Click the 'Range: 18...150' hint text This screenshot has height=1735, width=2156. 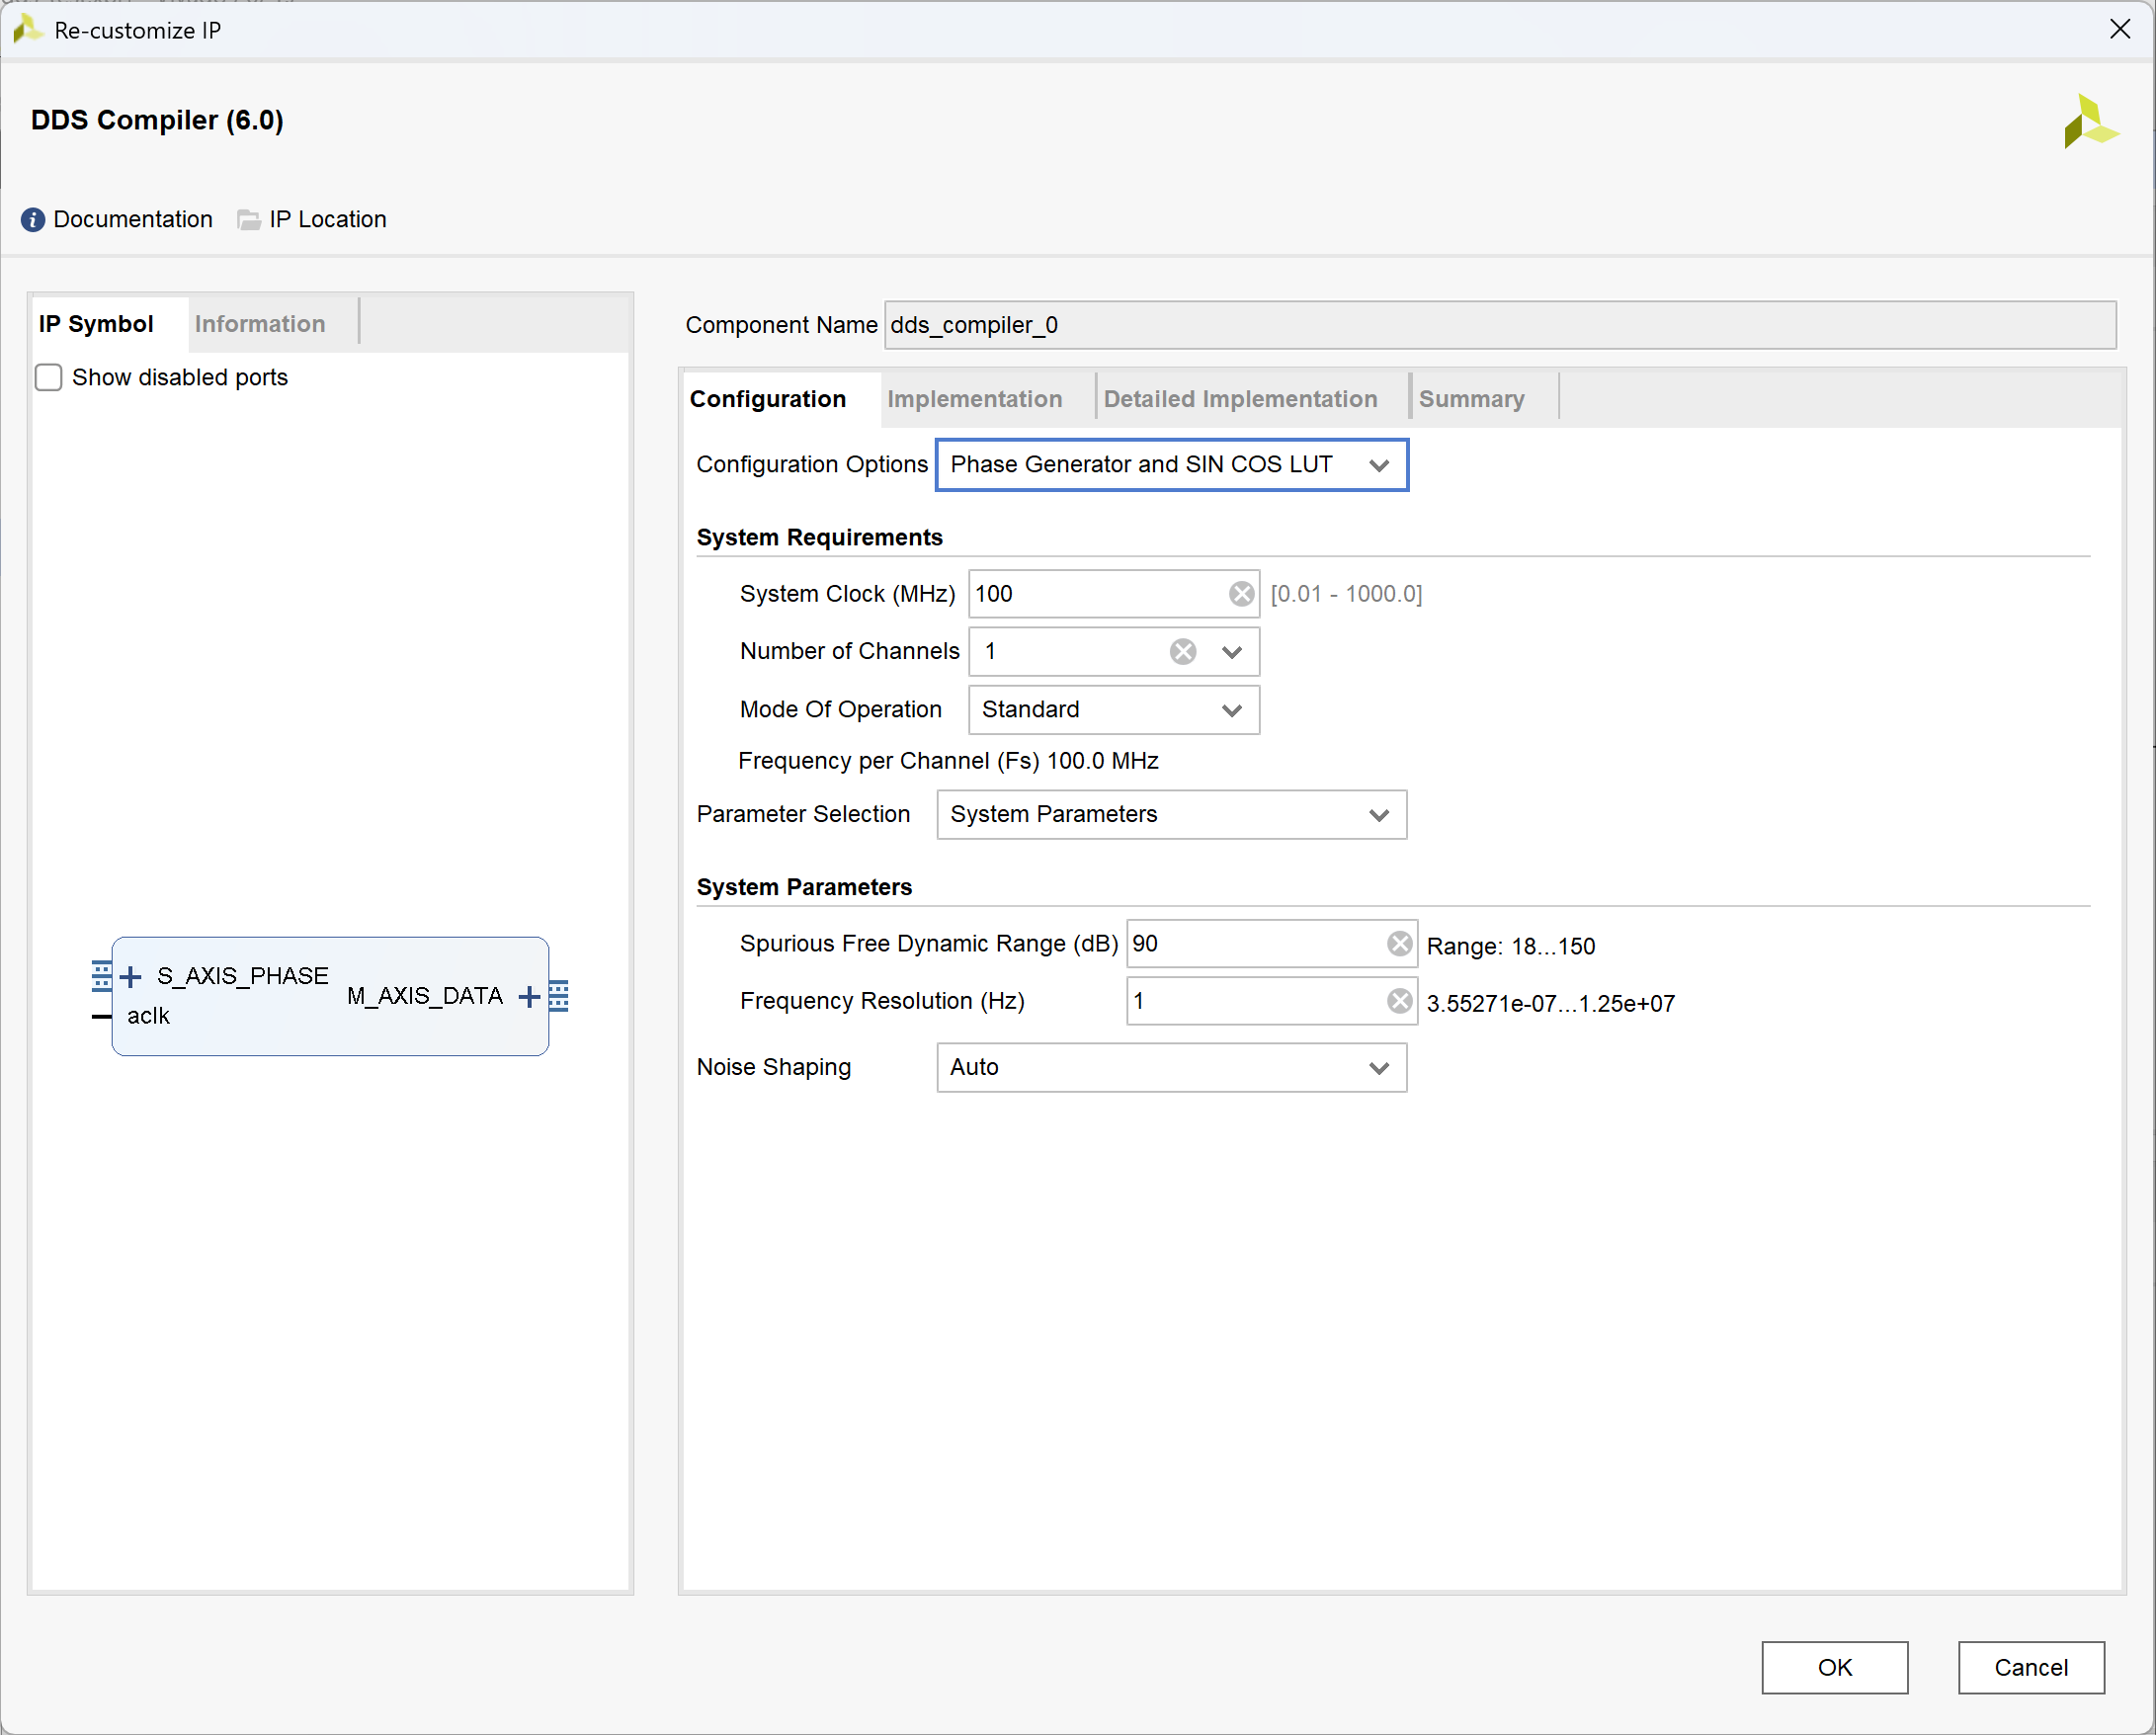tap(1511, 947)
